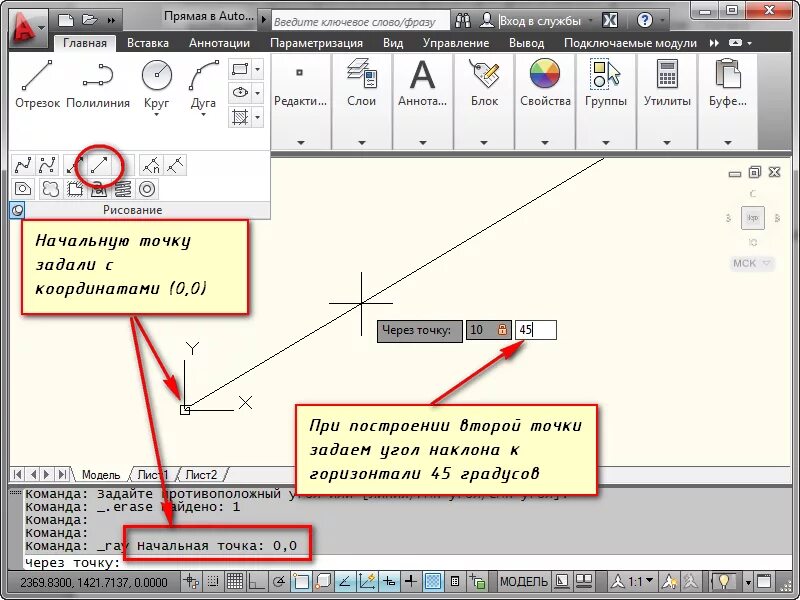Select the revision cloud tool
800x600 pixels.
pyautogui.click(x=50, y=189)
